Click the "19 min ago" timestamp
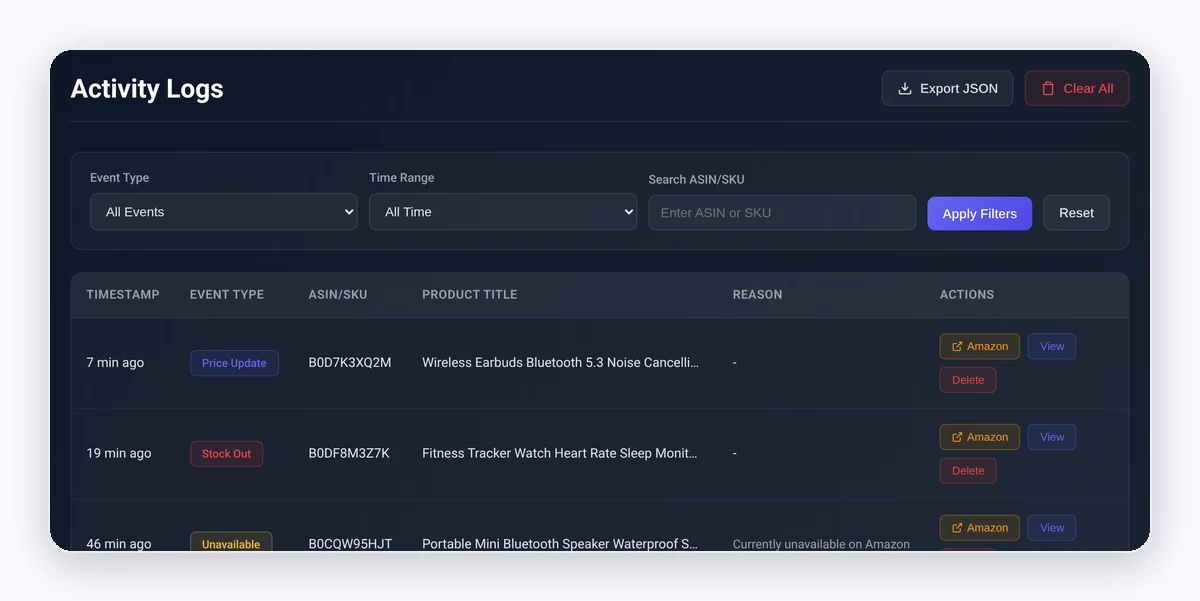 [119, 454]
